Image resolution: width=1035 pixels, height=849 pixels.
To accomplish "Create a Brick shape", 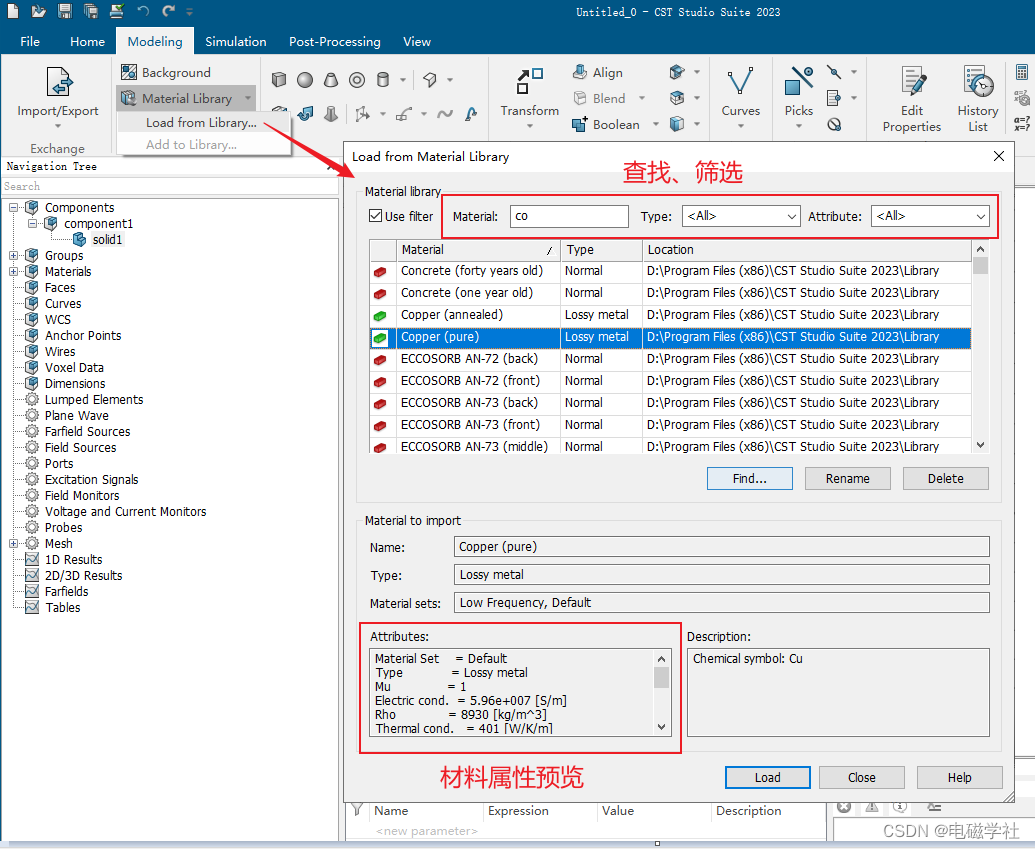I will 279,80.
